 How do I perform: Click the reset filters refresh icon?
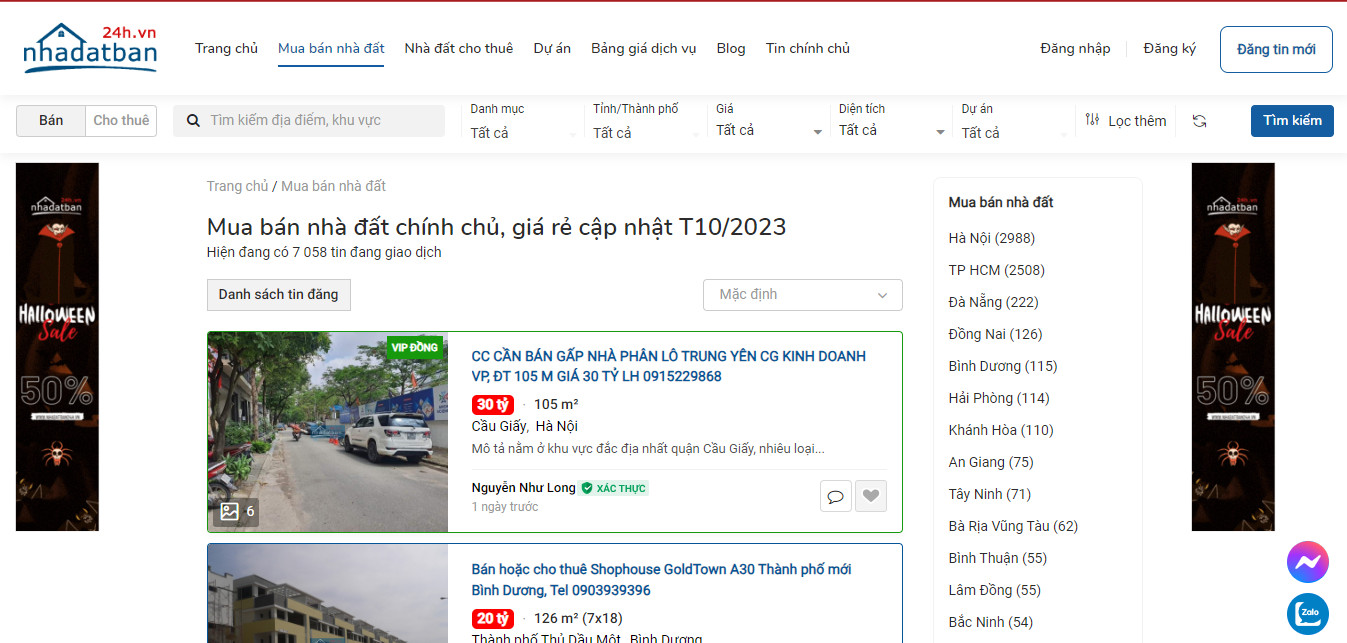click(x=1199, y=120)
